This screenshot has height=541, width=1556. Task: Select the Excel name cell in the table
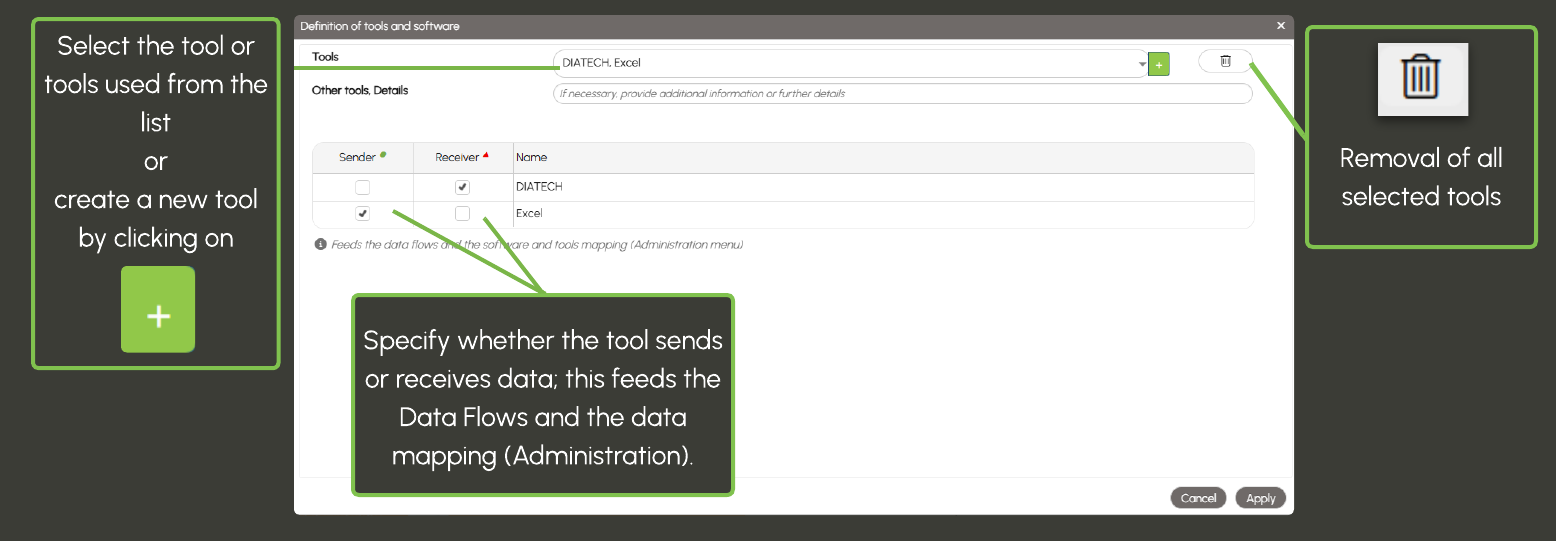pyautogui.click(x=530, y=214)
